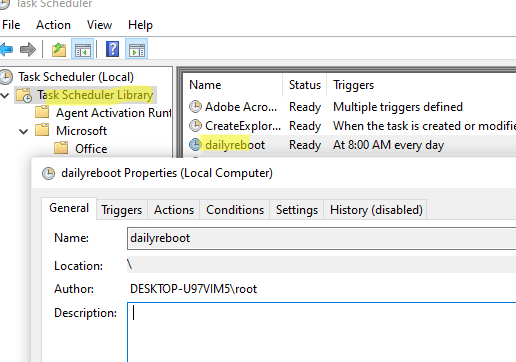
Task: Click the Task Scheduler Library folder icon
Action: point(24,95)
